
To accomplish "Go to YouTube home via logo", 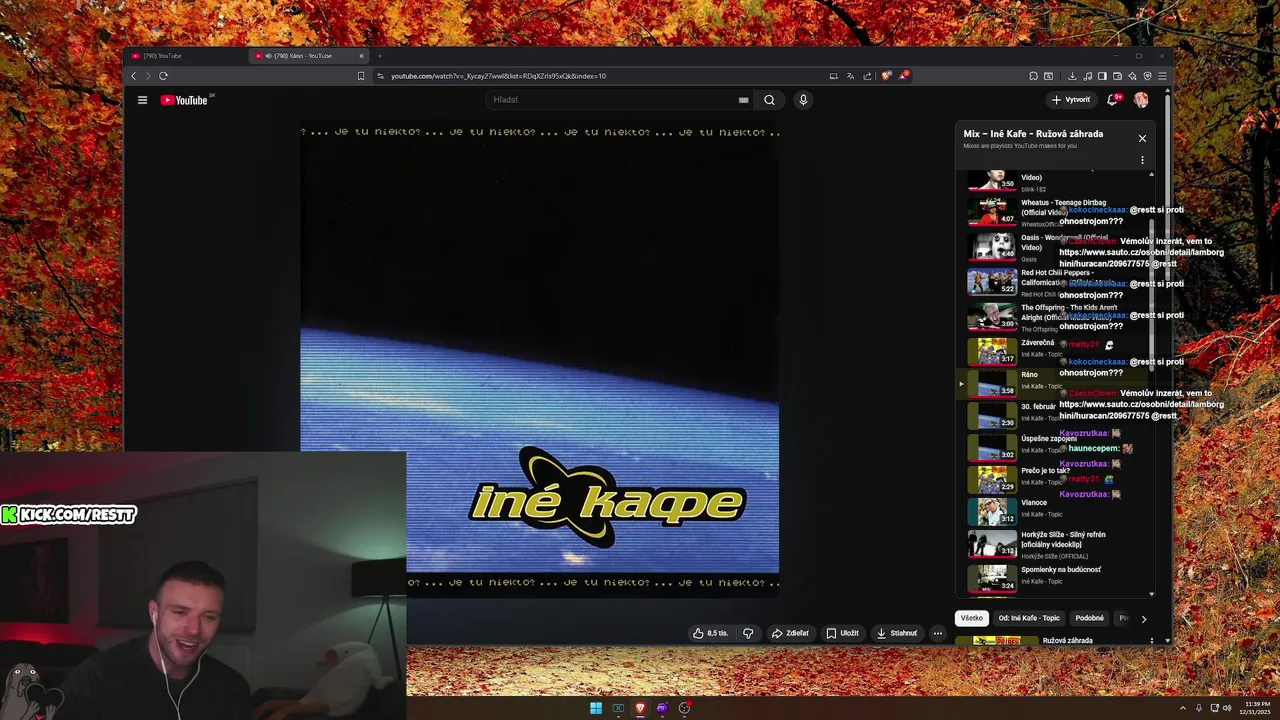I will tap(184, 100).
